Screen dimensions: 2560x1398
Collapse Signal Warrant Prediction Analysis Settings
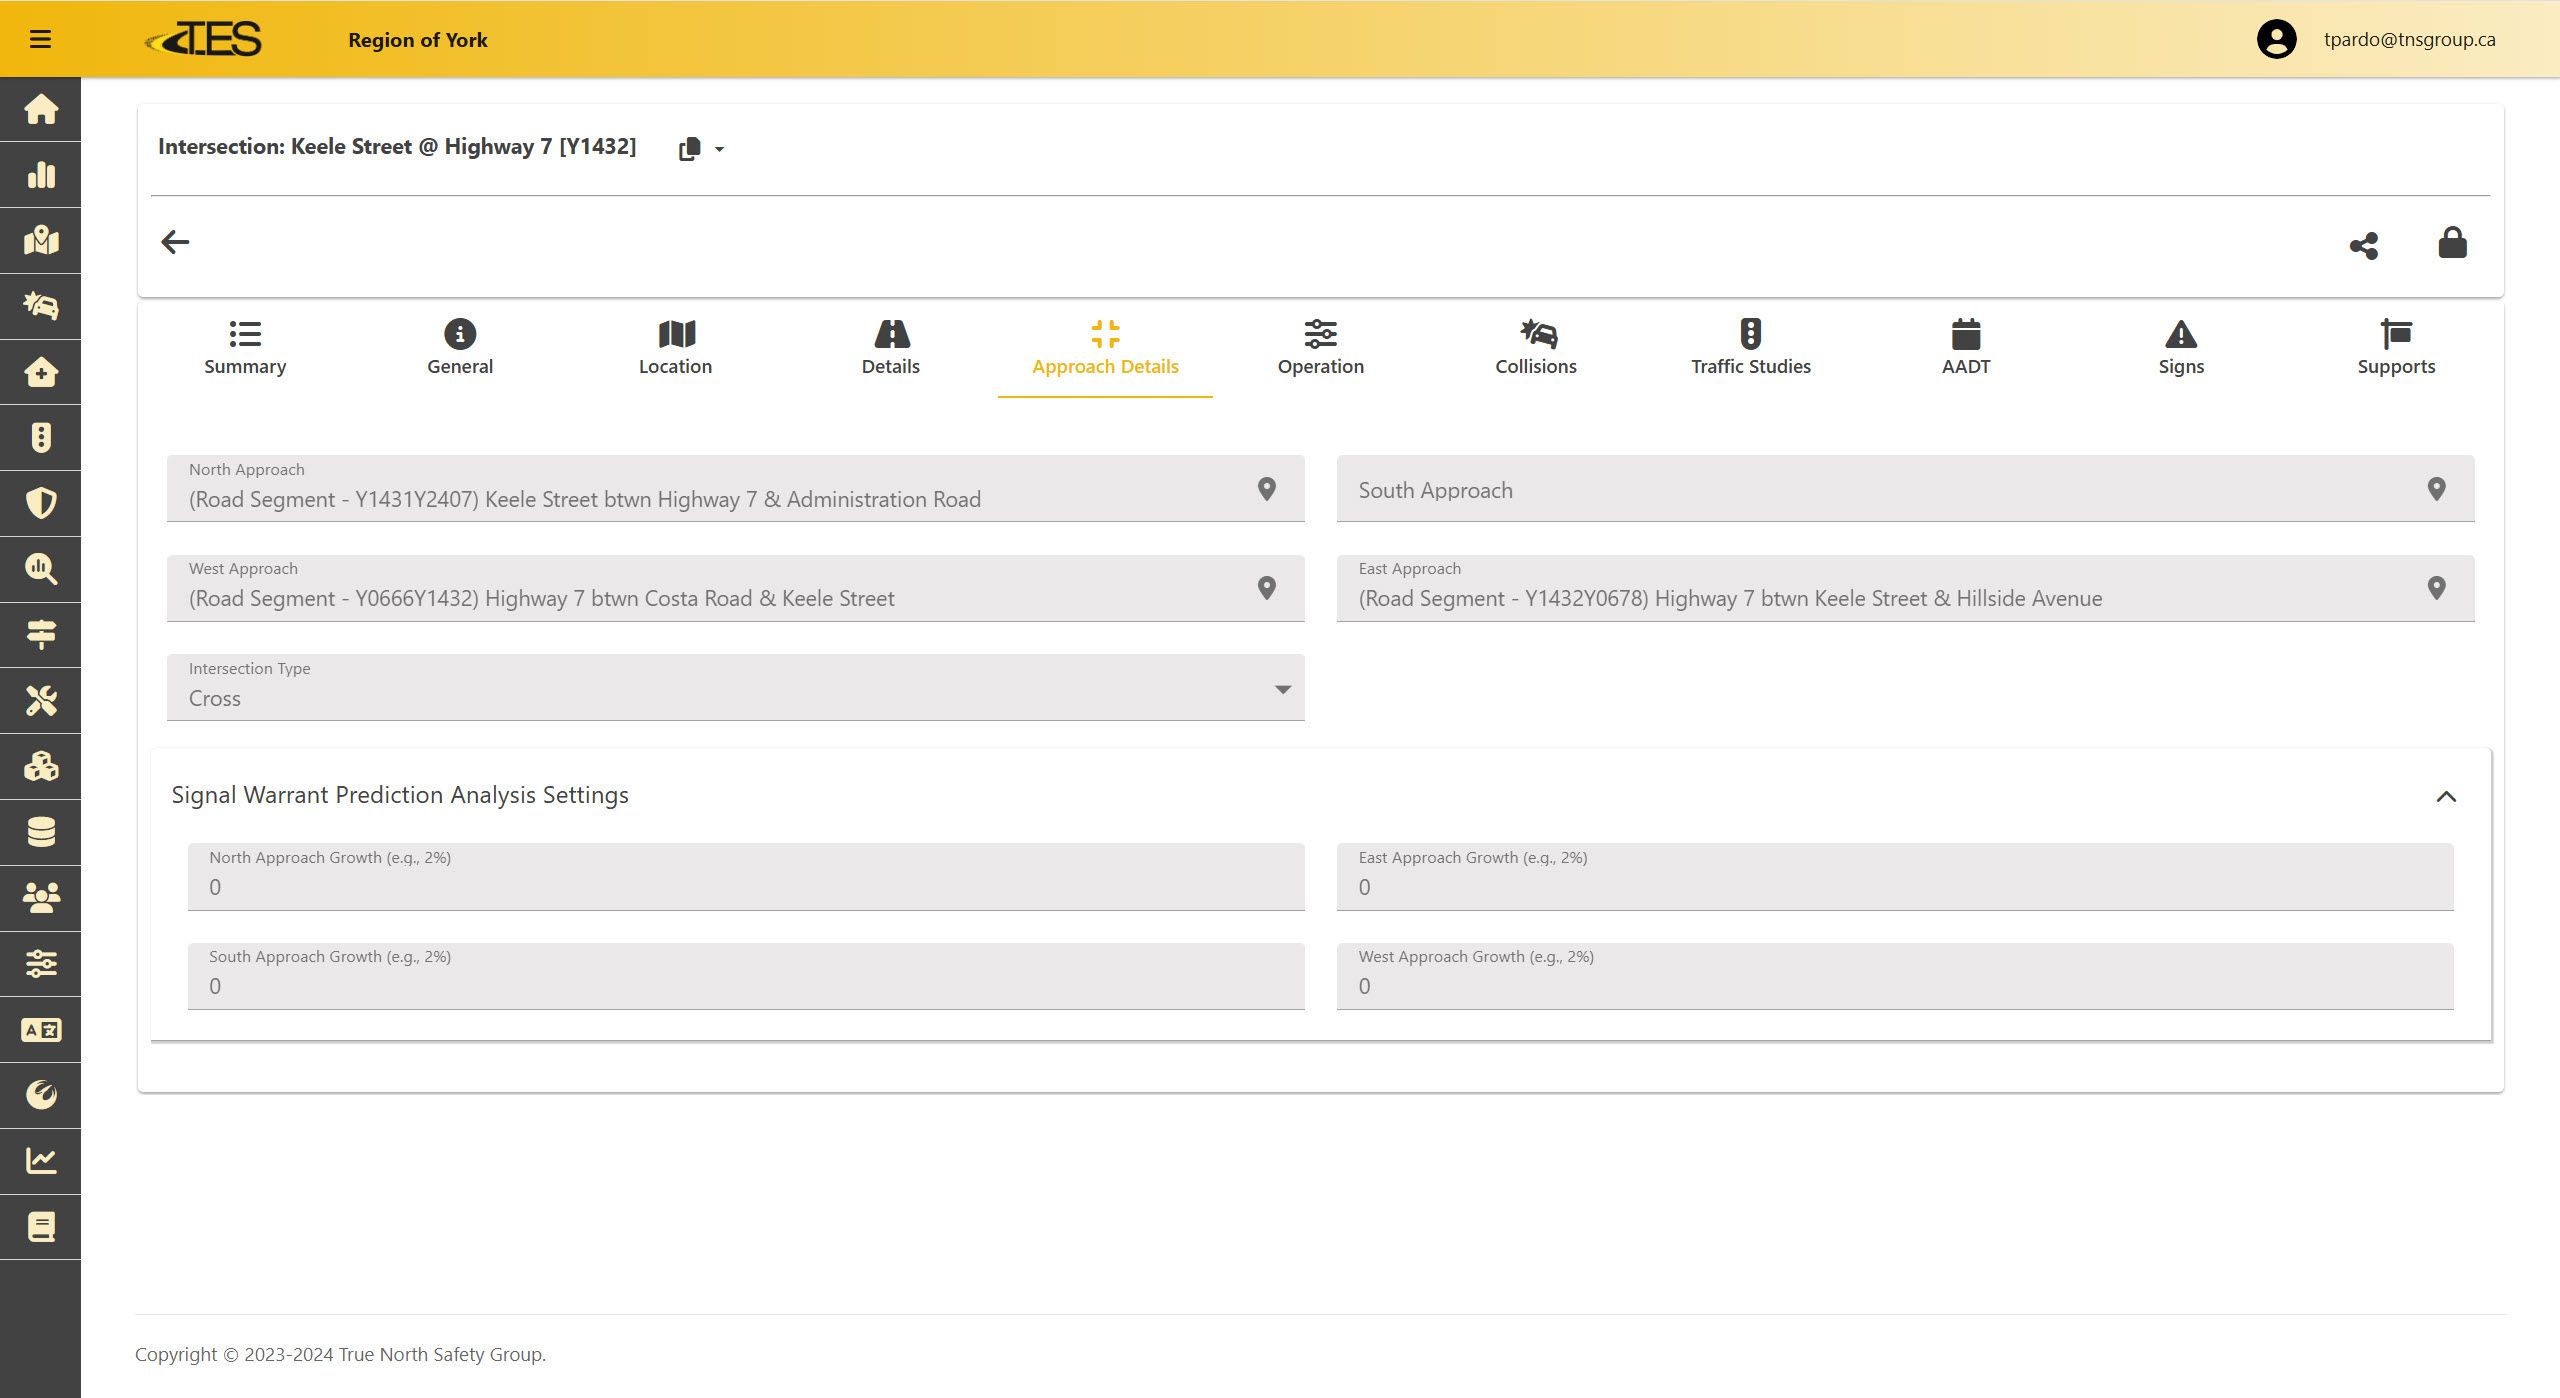click(x=2445, y=796)
